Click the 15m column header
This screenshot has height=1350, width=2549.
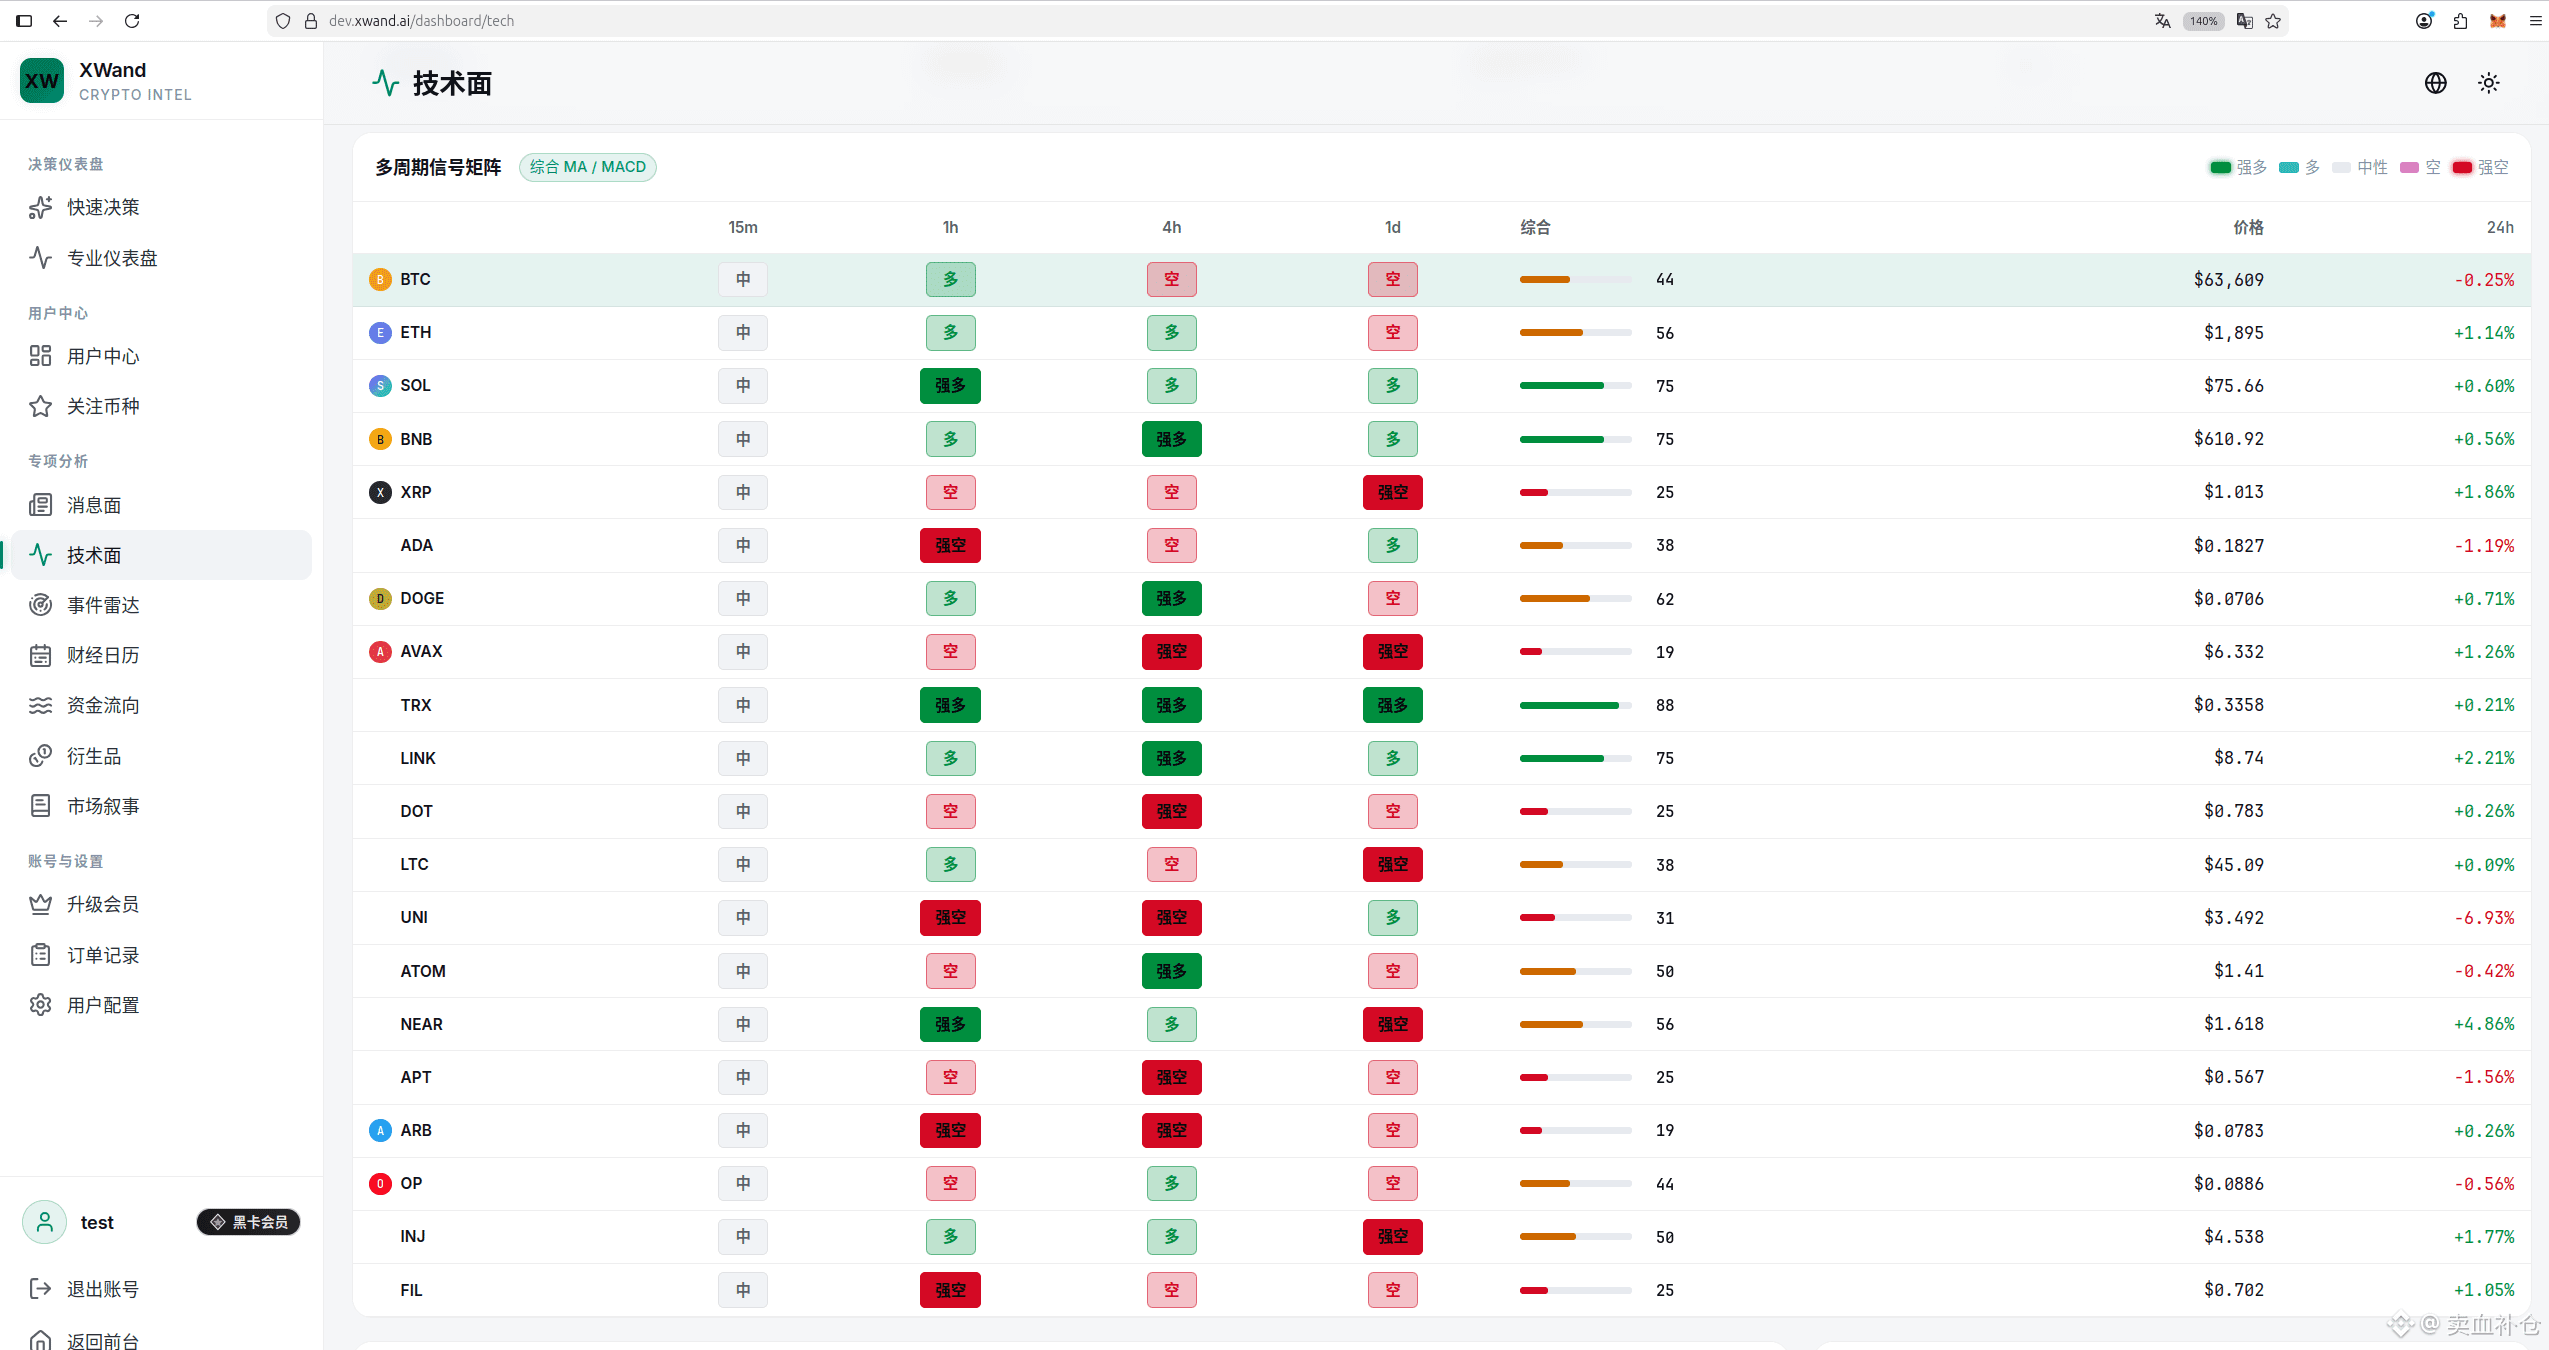(743, 227)
